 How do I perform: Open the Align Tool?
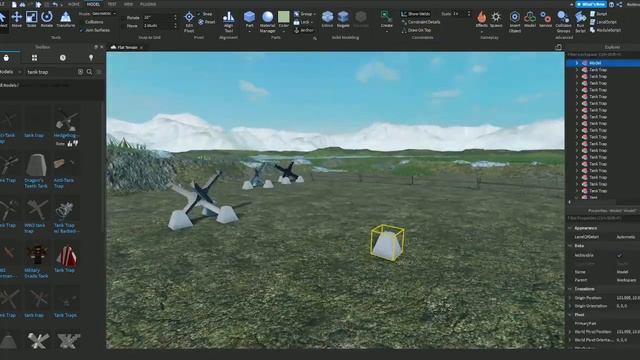229,22
